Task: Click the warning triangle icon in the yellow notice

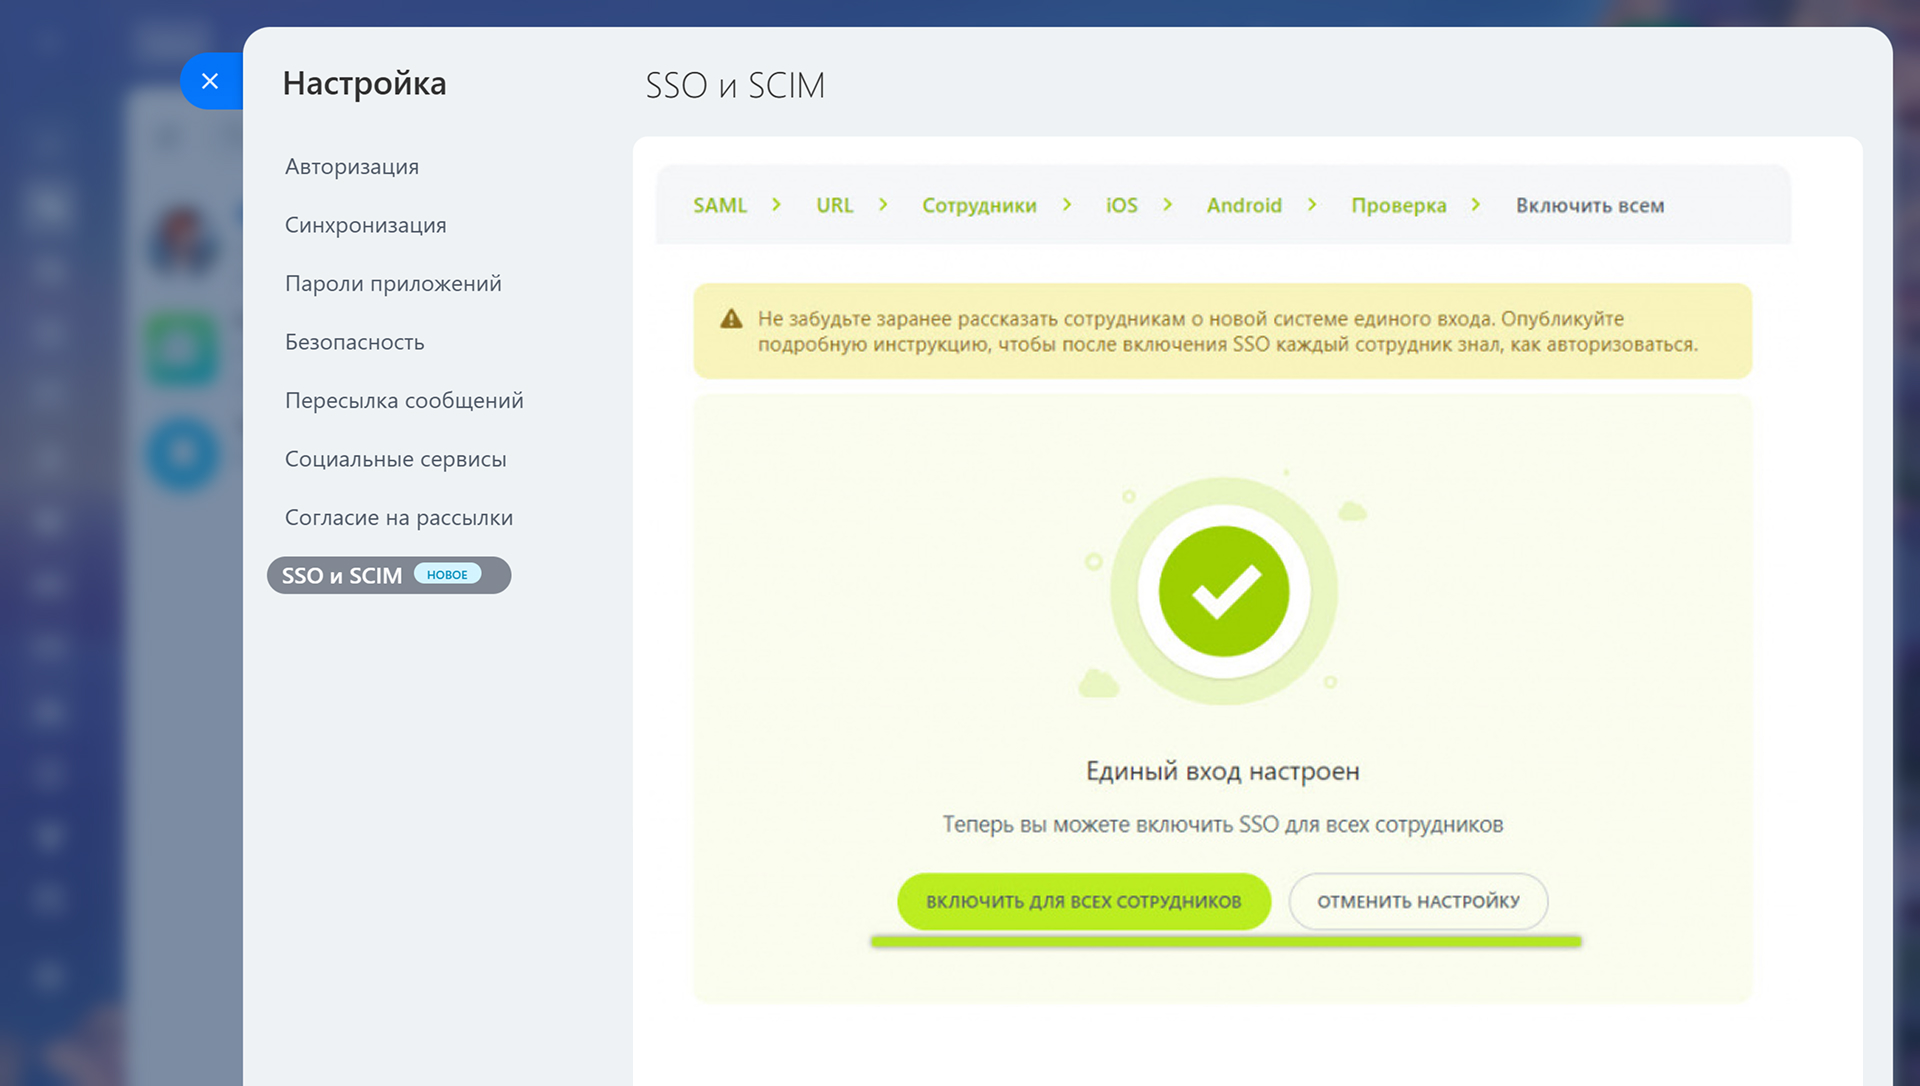Action: (x=731, y=319)
